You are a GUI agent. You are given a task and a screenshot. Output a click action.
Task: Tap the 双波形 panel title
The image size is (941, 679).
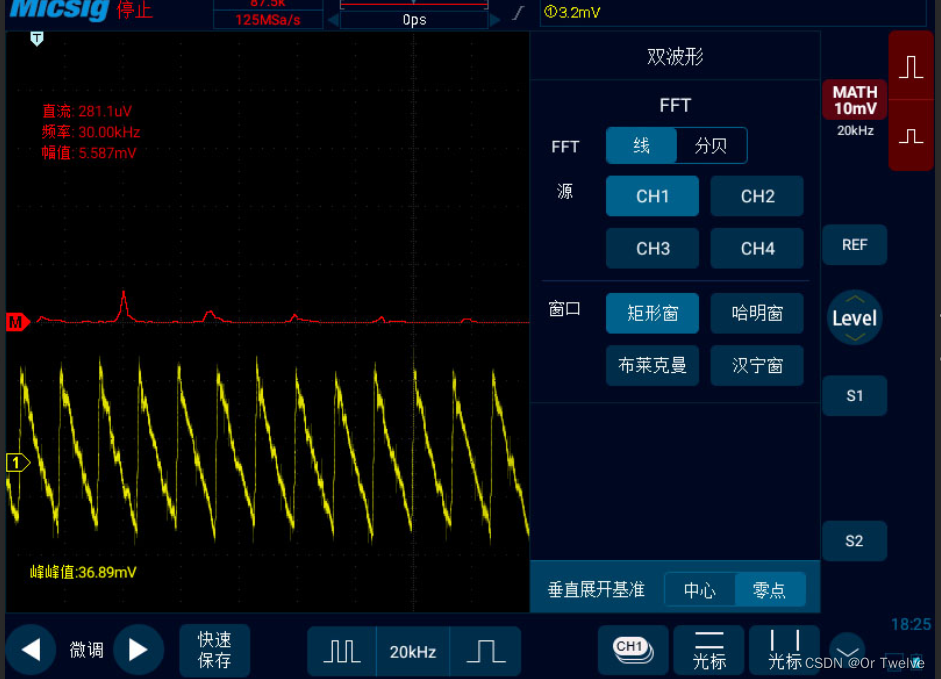tap(675, 56)
